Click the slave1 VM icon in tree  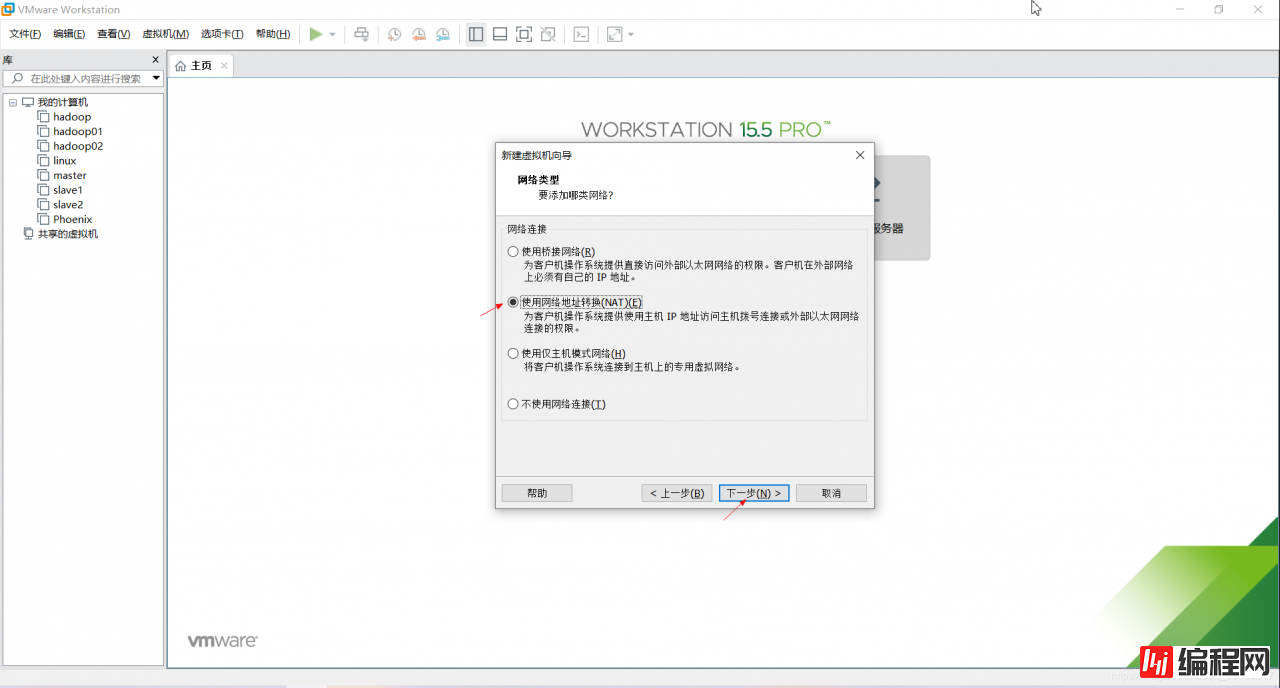pos(43,189)
